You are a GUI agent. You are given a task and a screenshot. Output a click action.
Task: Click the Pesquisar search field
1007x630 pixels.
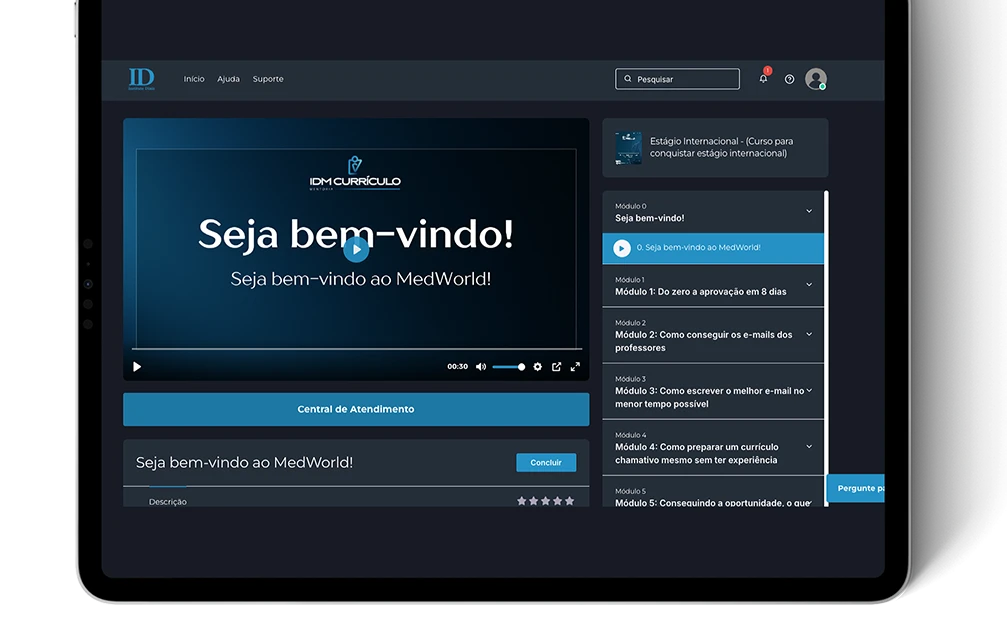(x=678, y=79)
